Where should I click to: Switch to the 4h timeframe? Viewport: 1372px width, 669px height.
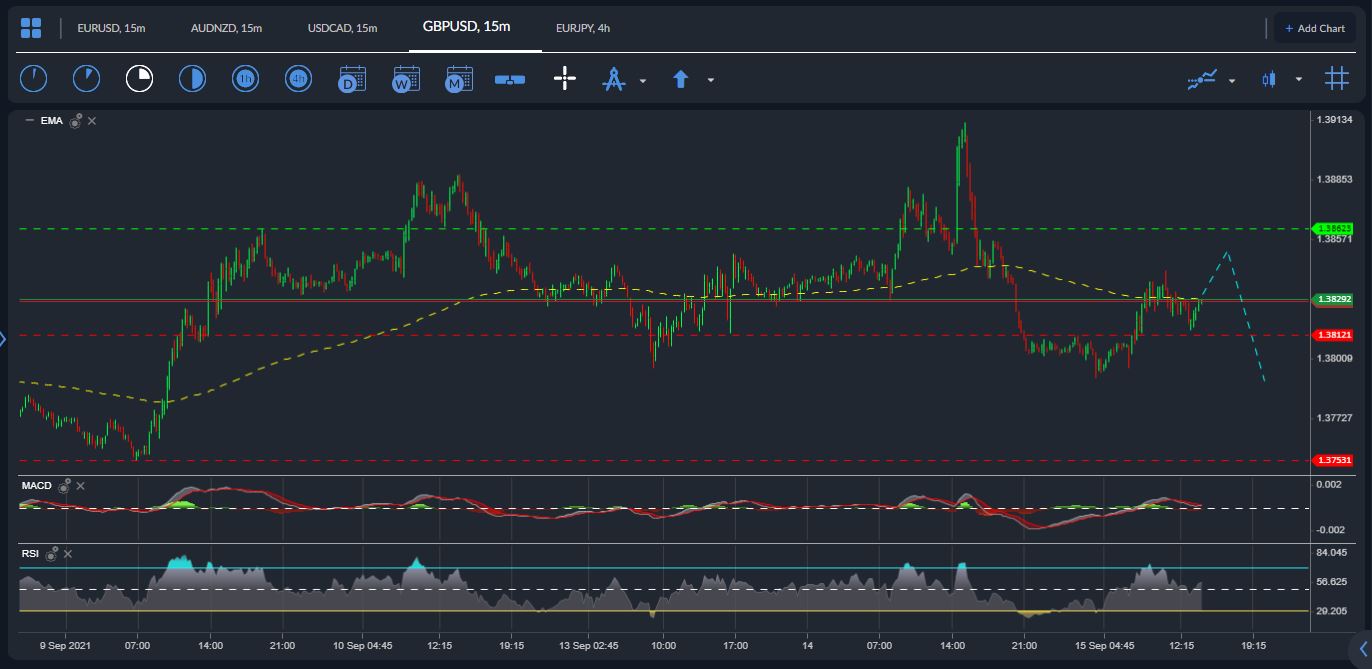pyautogui.click(x=298, y=79)
